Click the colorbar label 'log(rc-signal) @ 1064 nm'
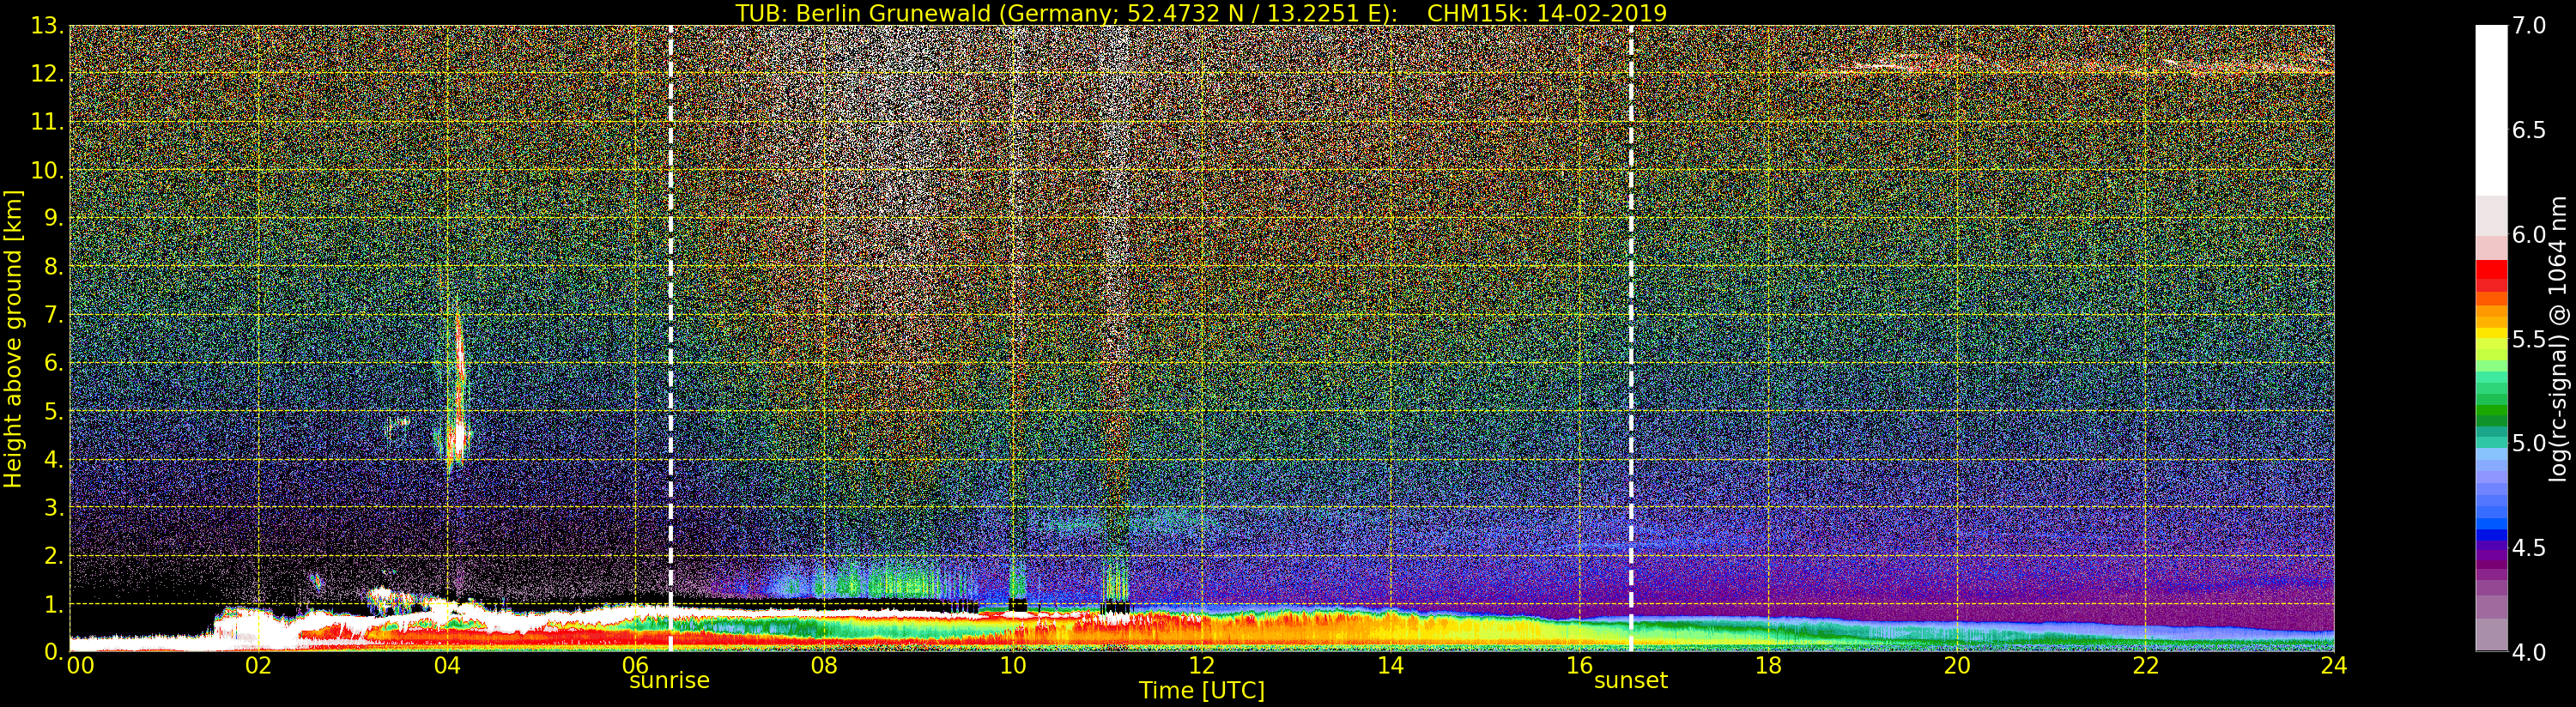The width and height of the screenshot is (2576, 707). coord(2557,338)
